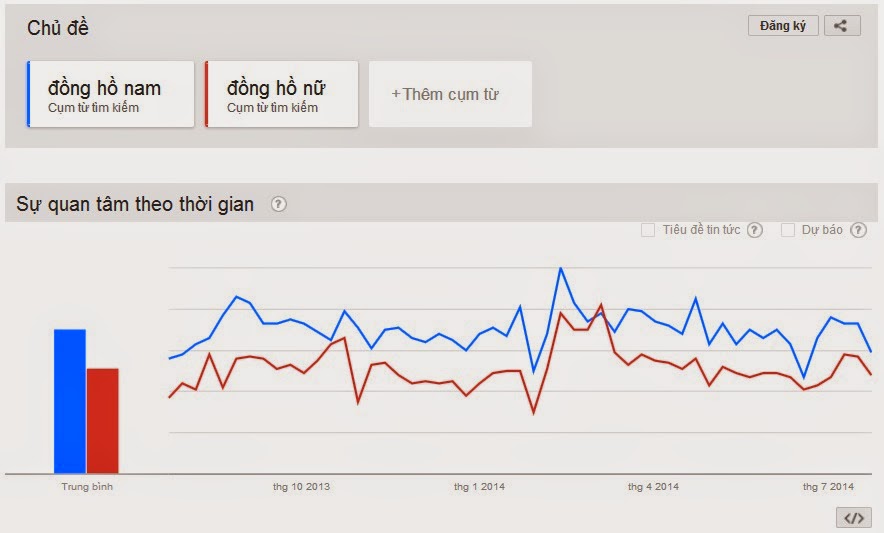The image size is (884, 533).
Task: Enable the Tiêu đề tin tức checkbox
Action: click(x=648, y=230)
